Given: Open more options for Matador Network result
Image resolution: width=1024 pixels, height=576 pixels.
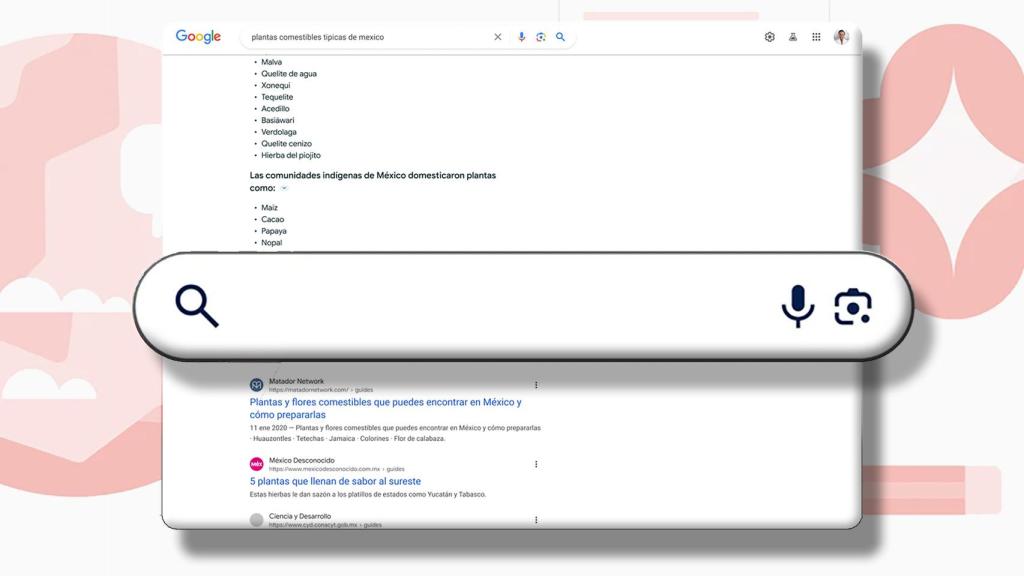Looking at the screenshot, I should 536,385.
